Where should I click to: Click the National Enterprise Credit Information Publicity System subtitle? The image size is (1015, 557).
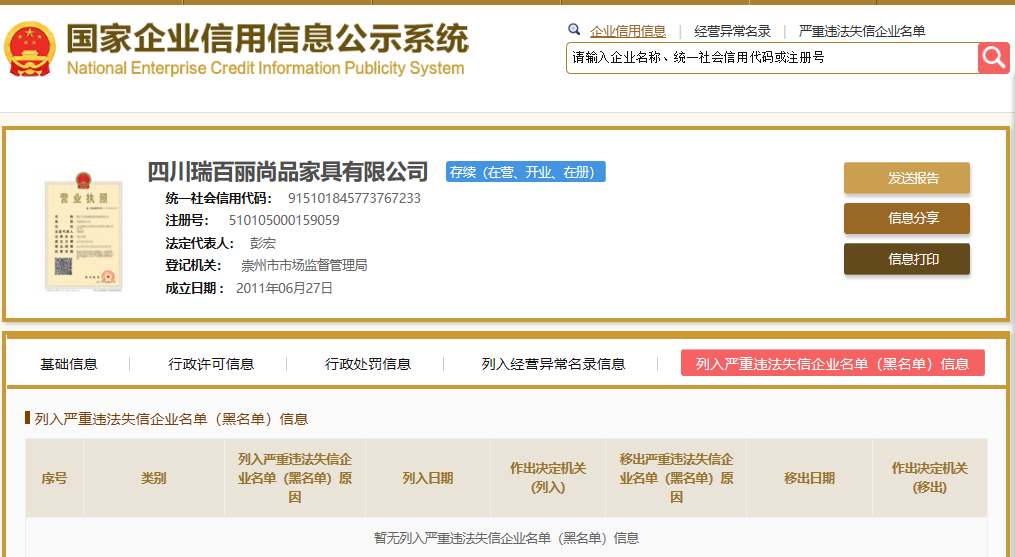tap(265, 68)
